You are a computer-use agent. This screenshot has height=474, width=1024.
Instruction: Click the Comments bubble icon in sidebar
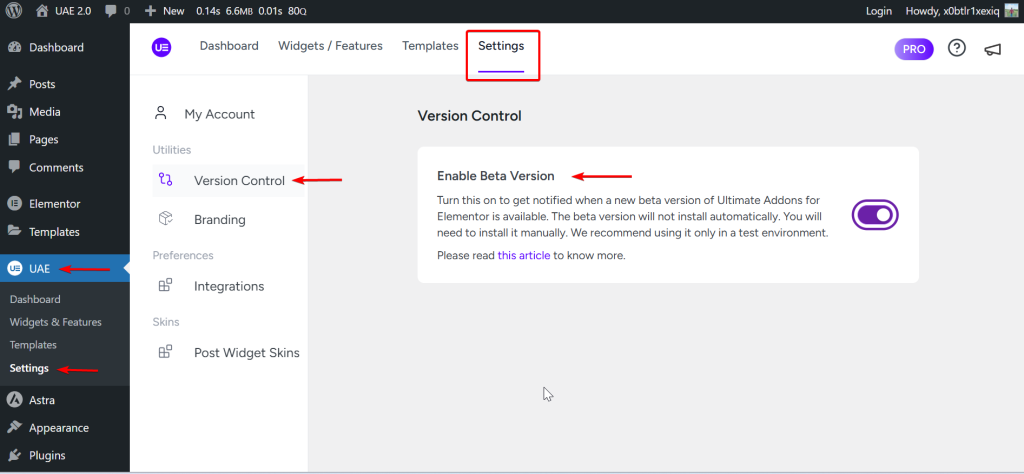tap(14, 166)
